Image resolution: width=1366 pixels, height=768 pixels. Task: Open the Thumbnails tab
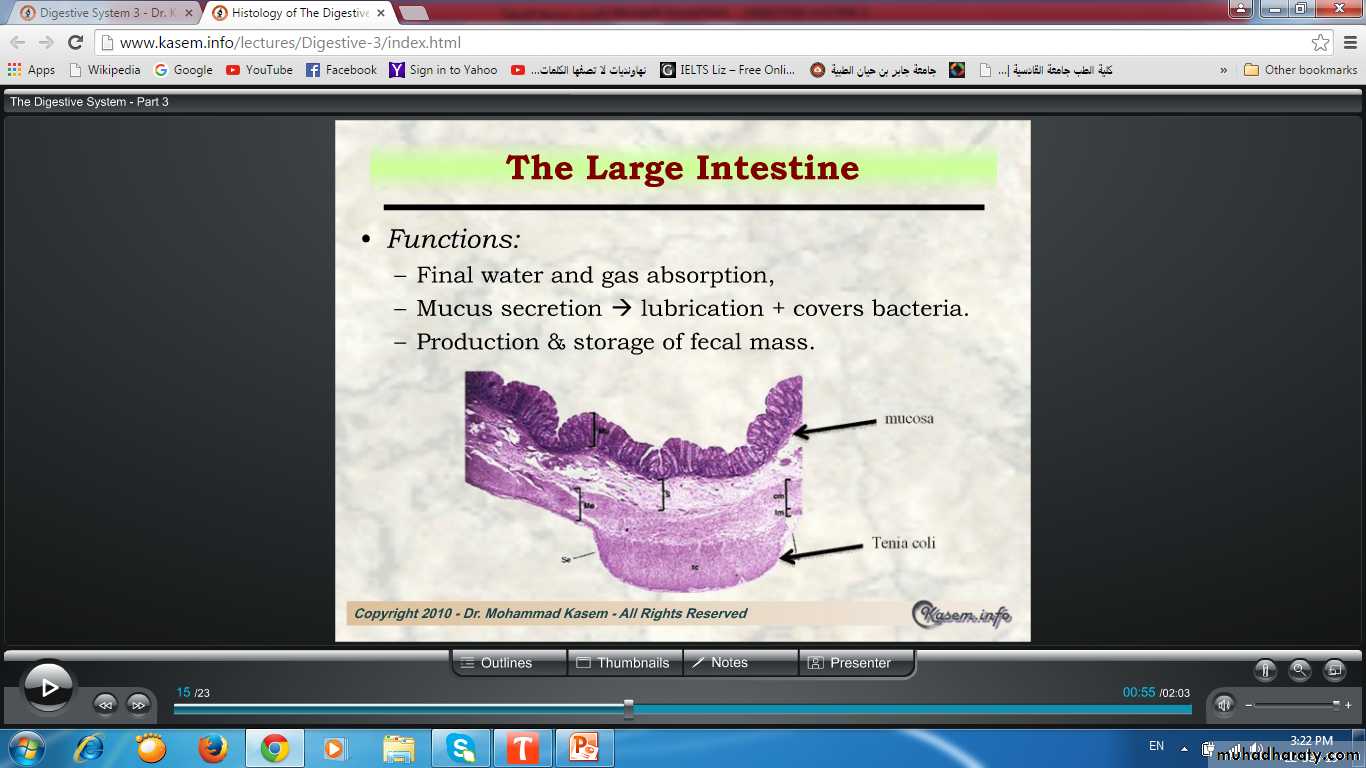click(x=625, y=663)
